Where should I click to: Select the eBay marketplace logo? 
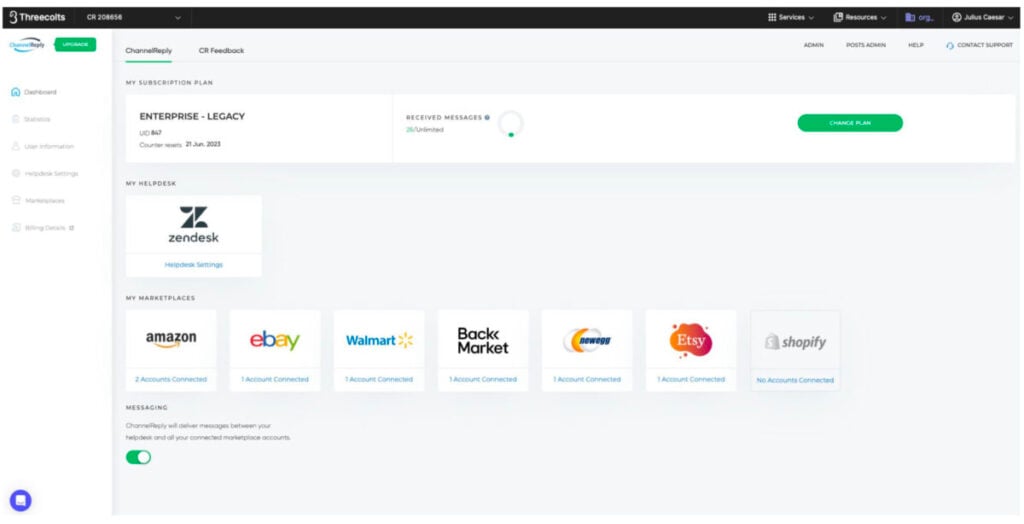pyautogui.click(x=274, y=340)
